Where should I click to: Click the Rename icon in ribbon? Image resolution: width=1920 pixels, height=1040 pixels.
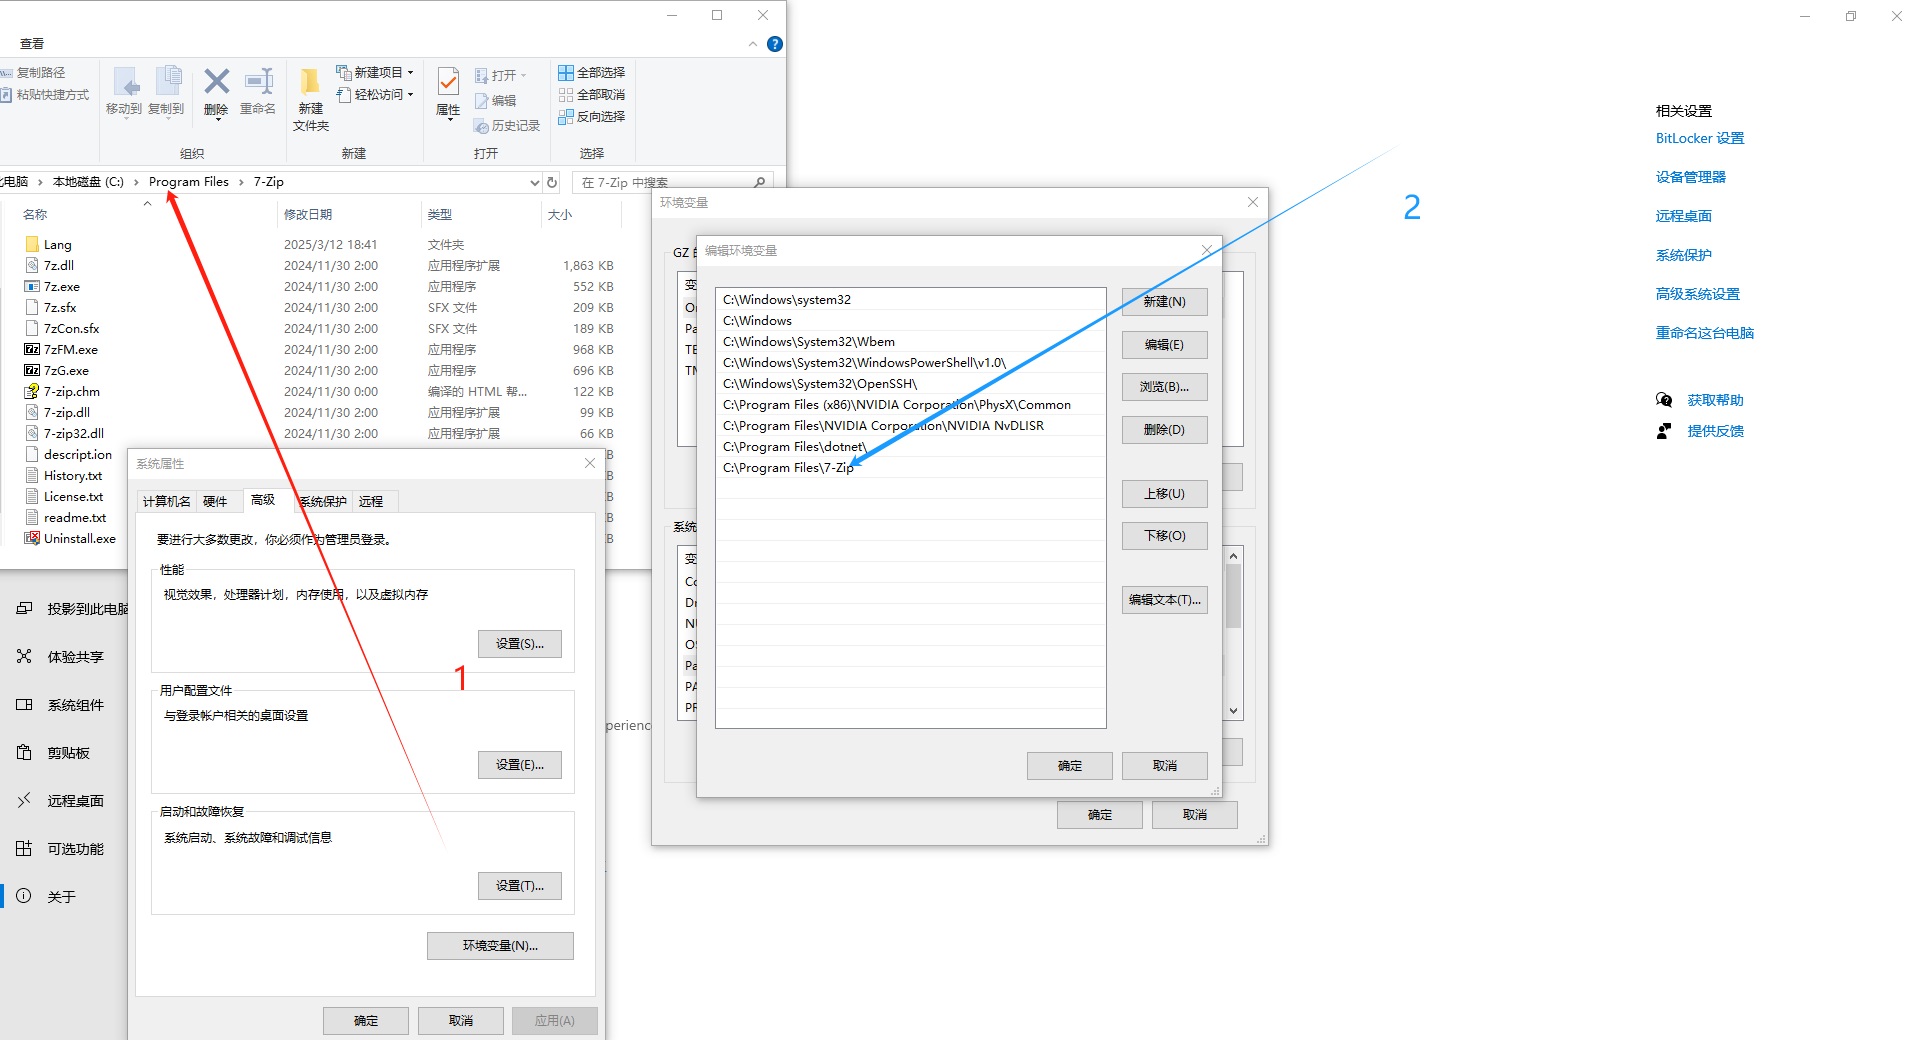point(258,83)
